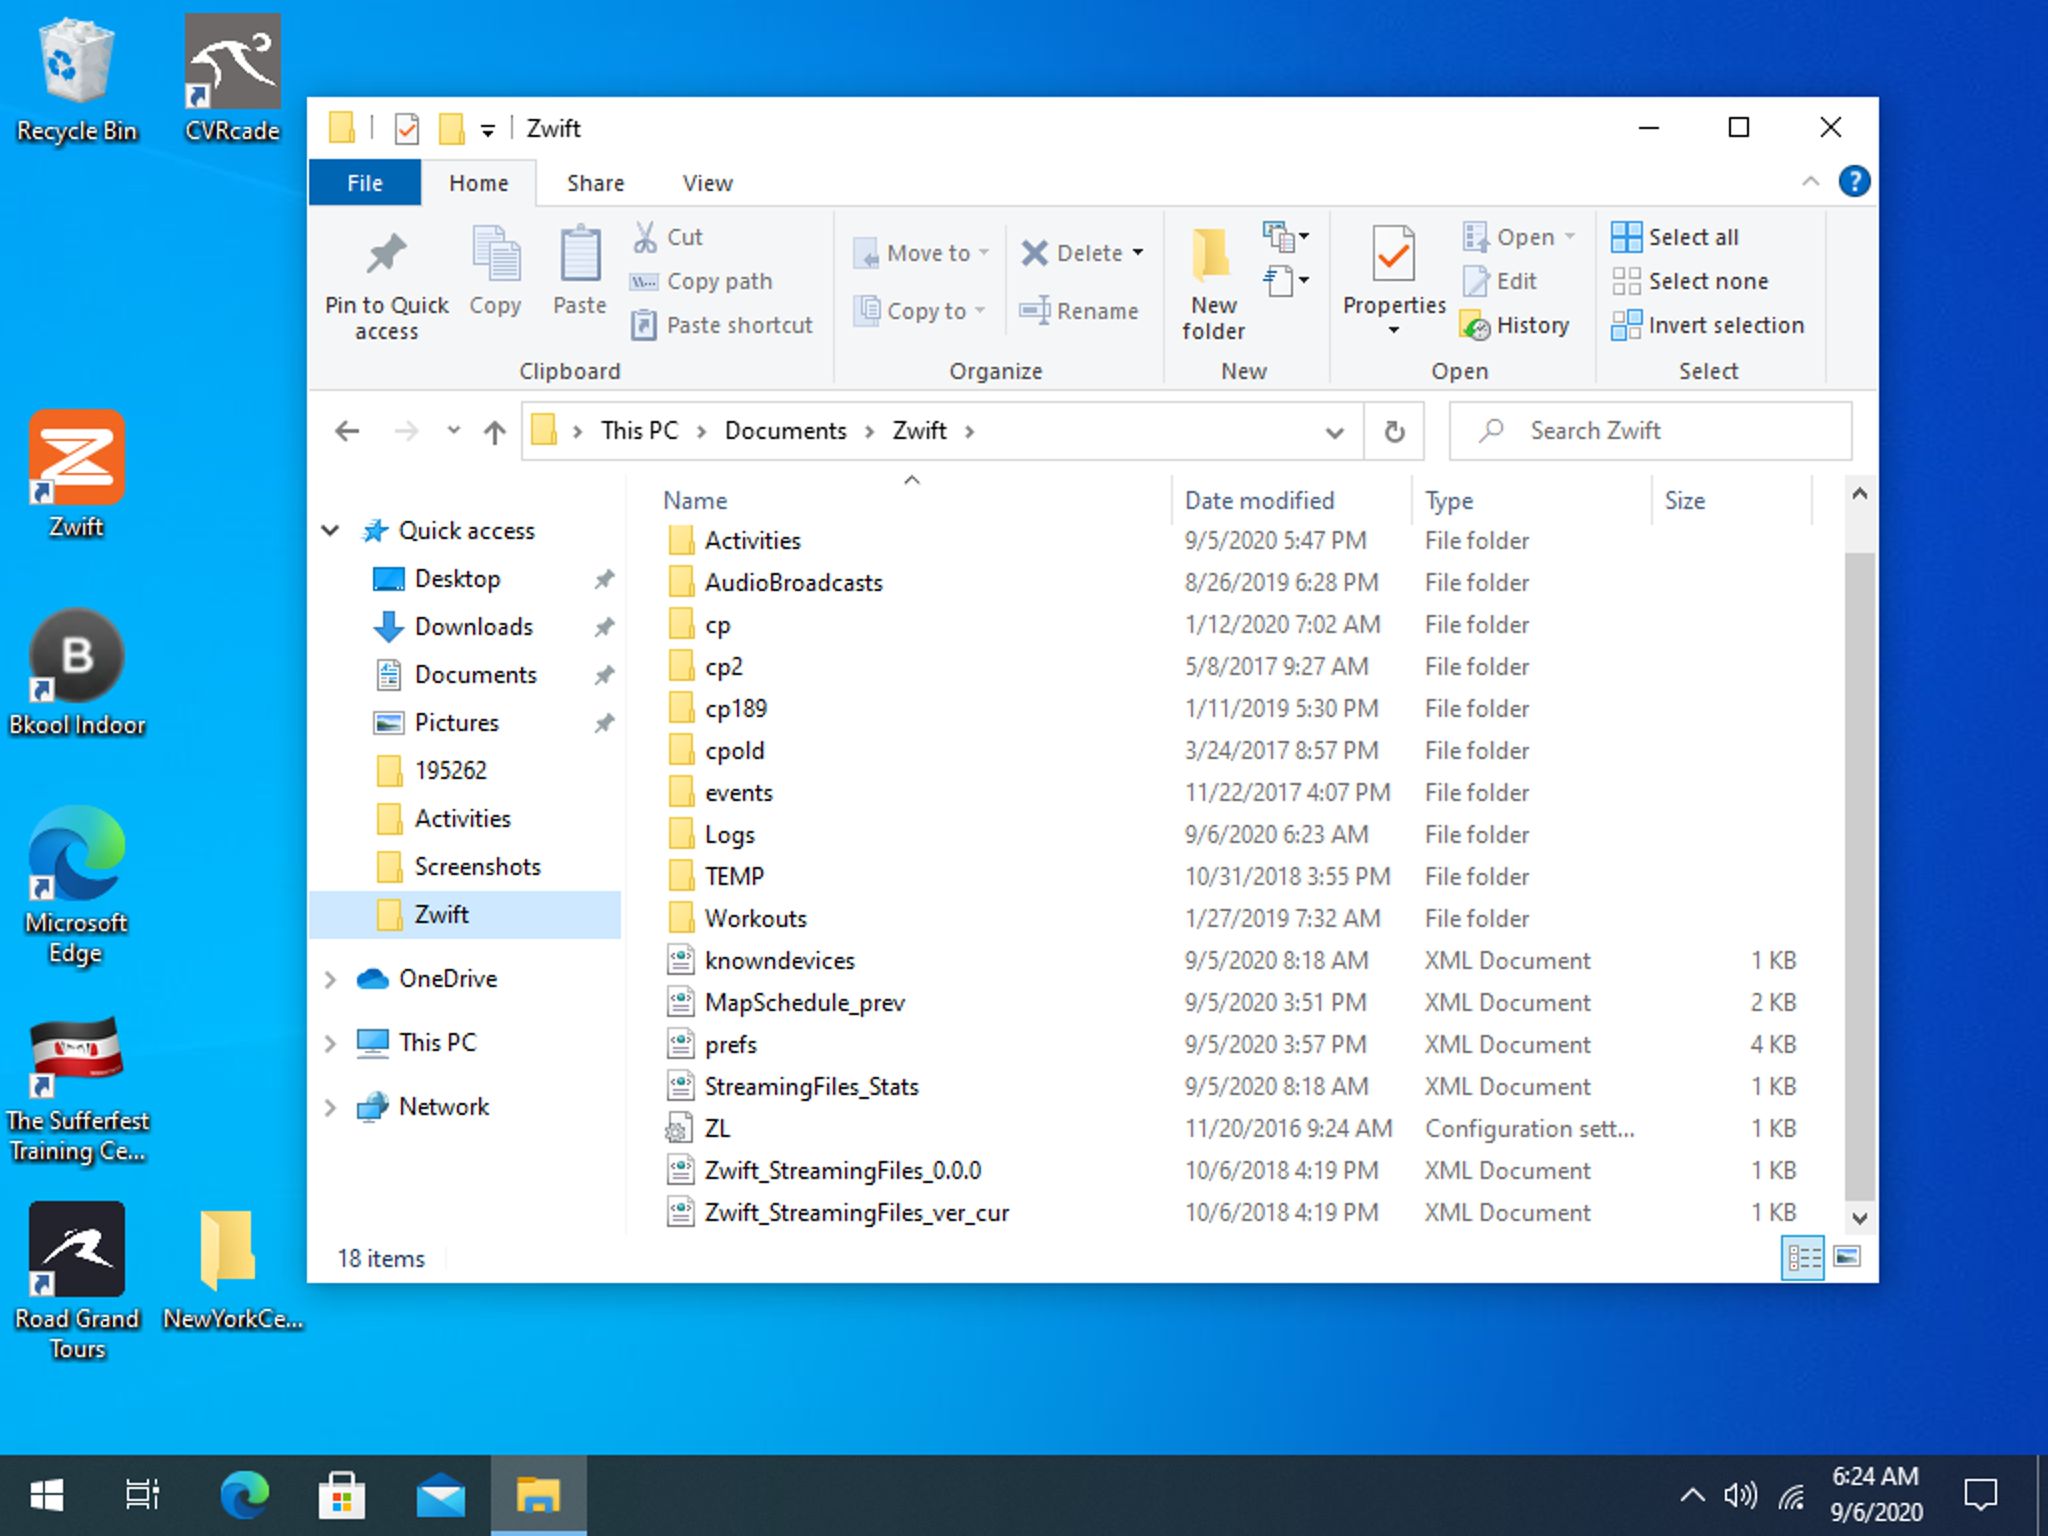2048x1536 pixels.
Task: Go up one folder level arrow
Action: [494, 432]
